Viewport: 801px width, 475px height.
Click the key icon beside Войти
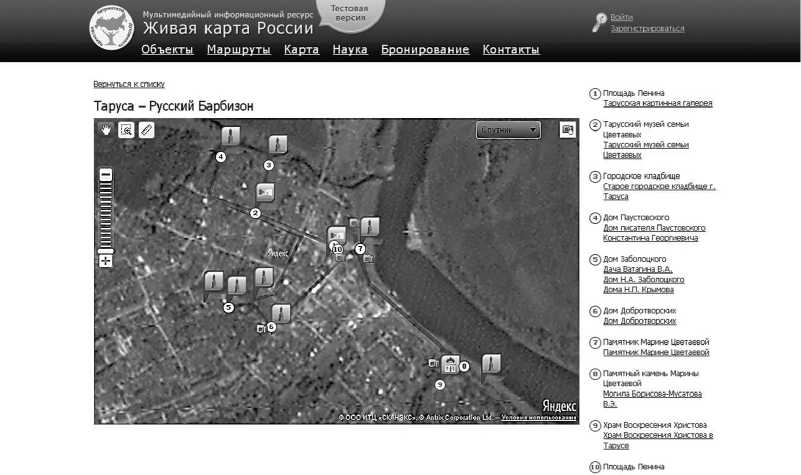[x=599, y=22]
